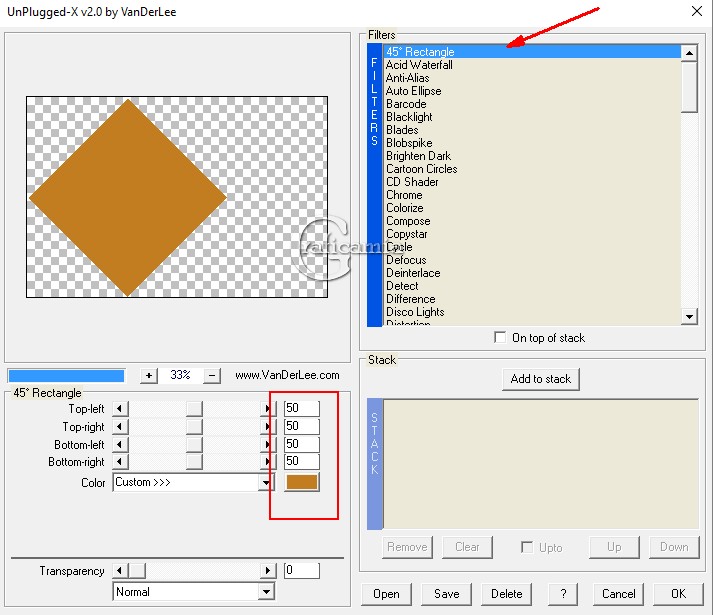This screenshot has height=615, width=713.
Task: Click the Remove button
Action: [x=407, y=547]
